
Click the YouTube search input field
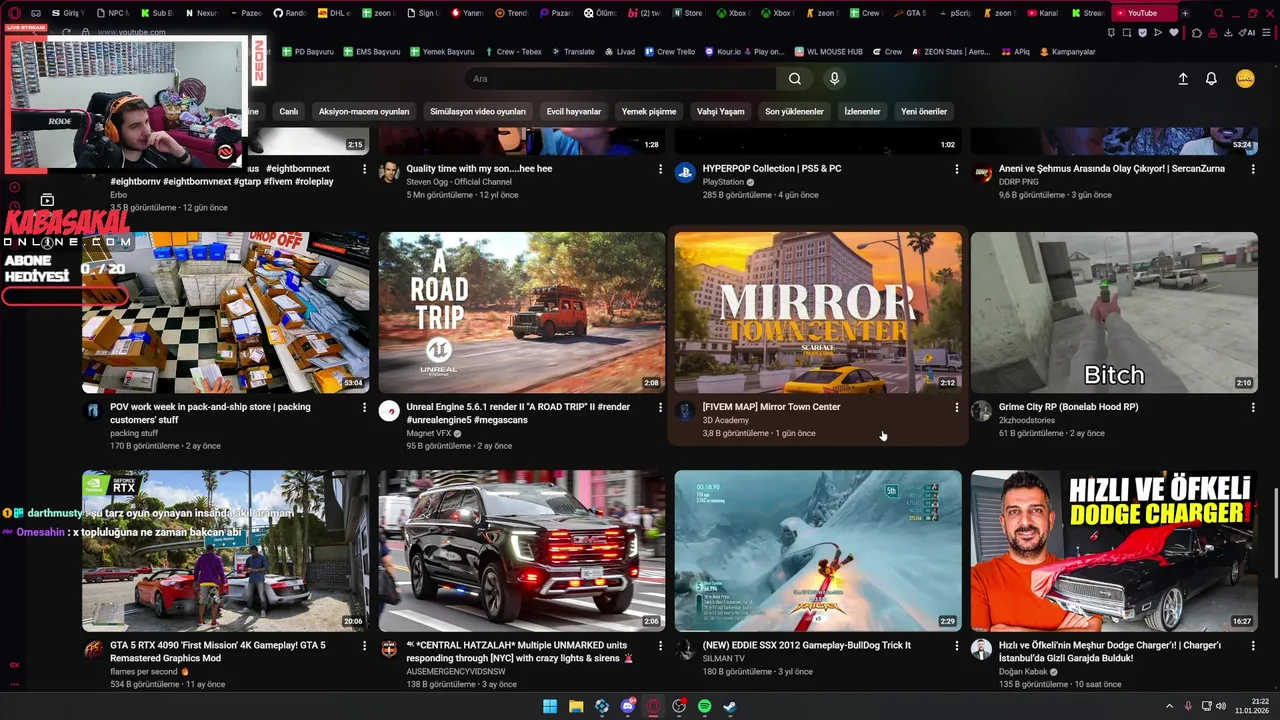(x=620, y=79)
